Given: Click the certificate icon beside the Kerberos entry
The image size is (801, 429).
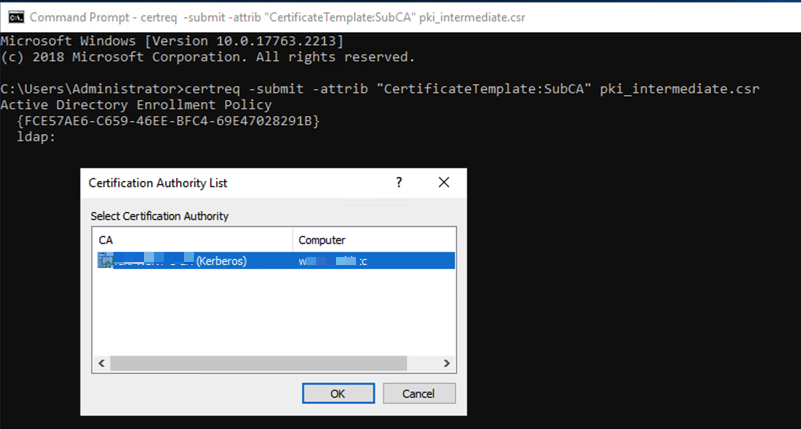Looking at the screenshot, I should point(104,261).
